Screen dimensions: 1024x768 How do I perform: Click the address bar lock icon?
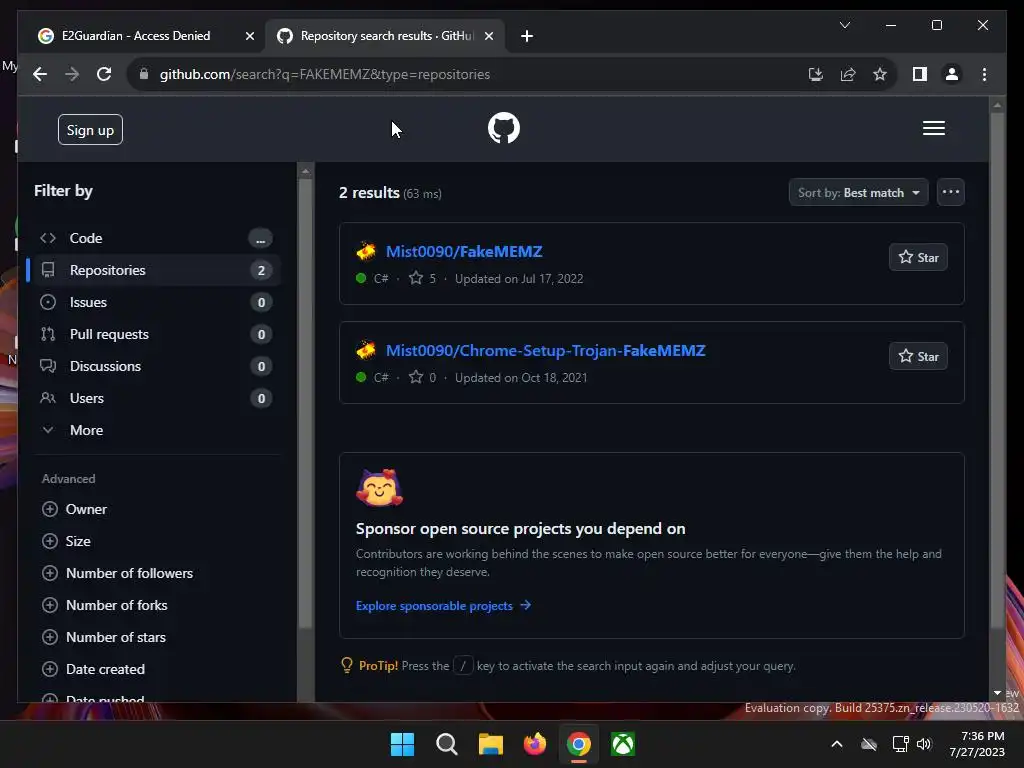[x=144, y=74]
